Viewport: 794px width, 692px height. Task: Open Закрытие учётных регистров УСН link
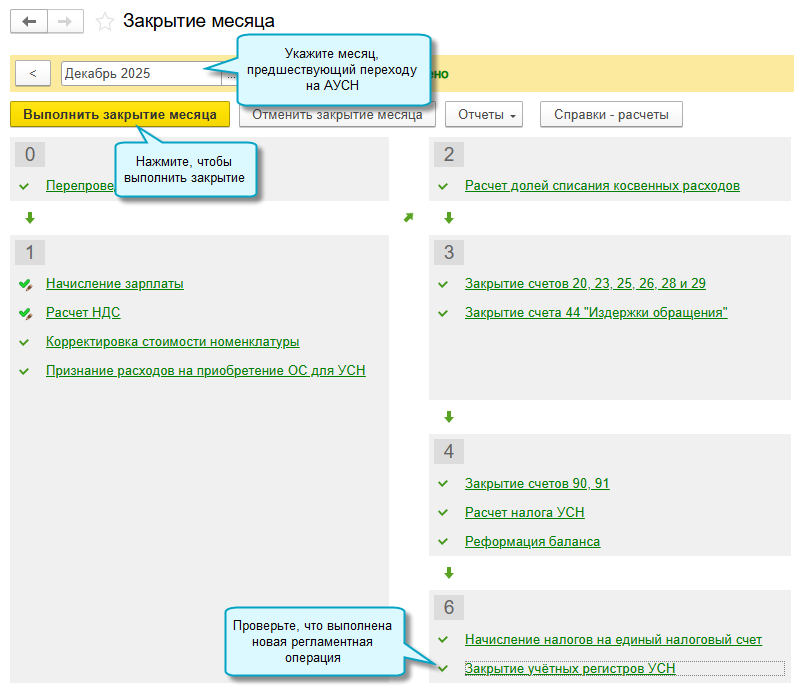point(570,669)
